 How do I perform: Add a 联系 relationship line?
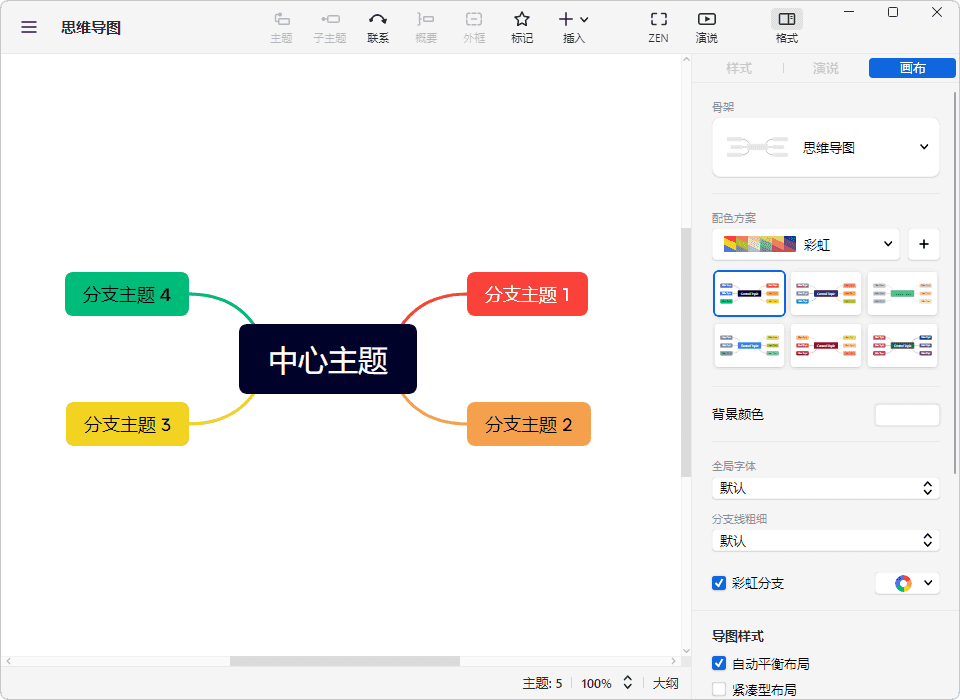click(378, 28)
